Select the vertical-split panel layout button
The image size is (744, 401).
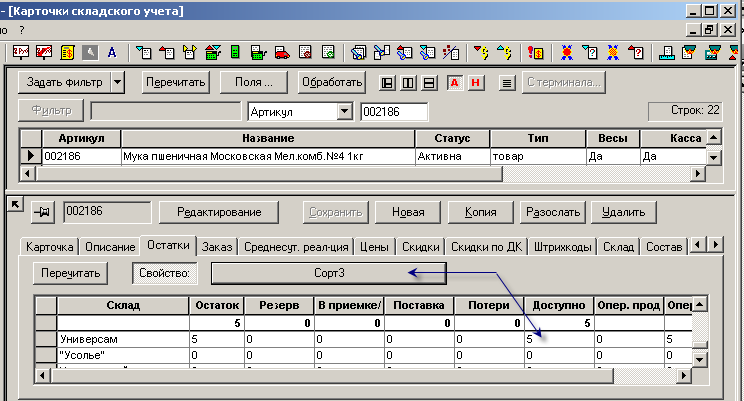click(x=408, y=83)
